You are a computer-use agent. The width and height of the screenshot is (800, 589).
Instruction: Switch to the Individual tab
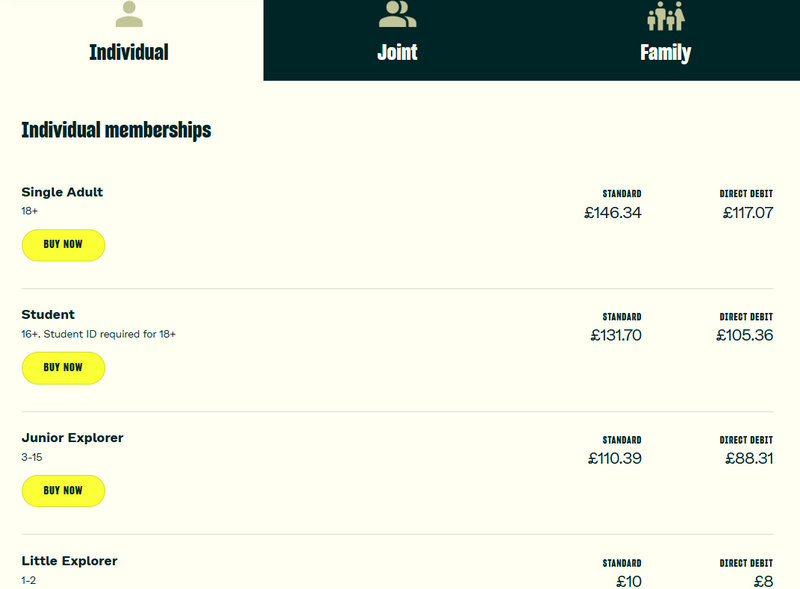pyautogui.click(x=129, y=52)
